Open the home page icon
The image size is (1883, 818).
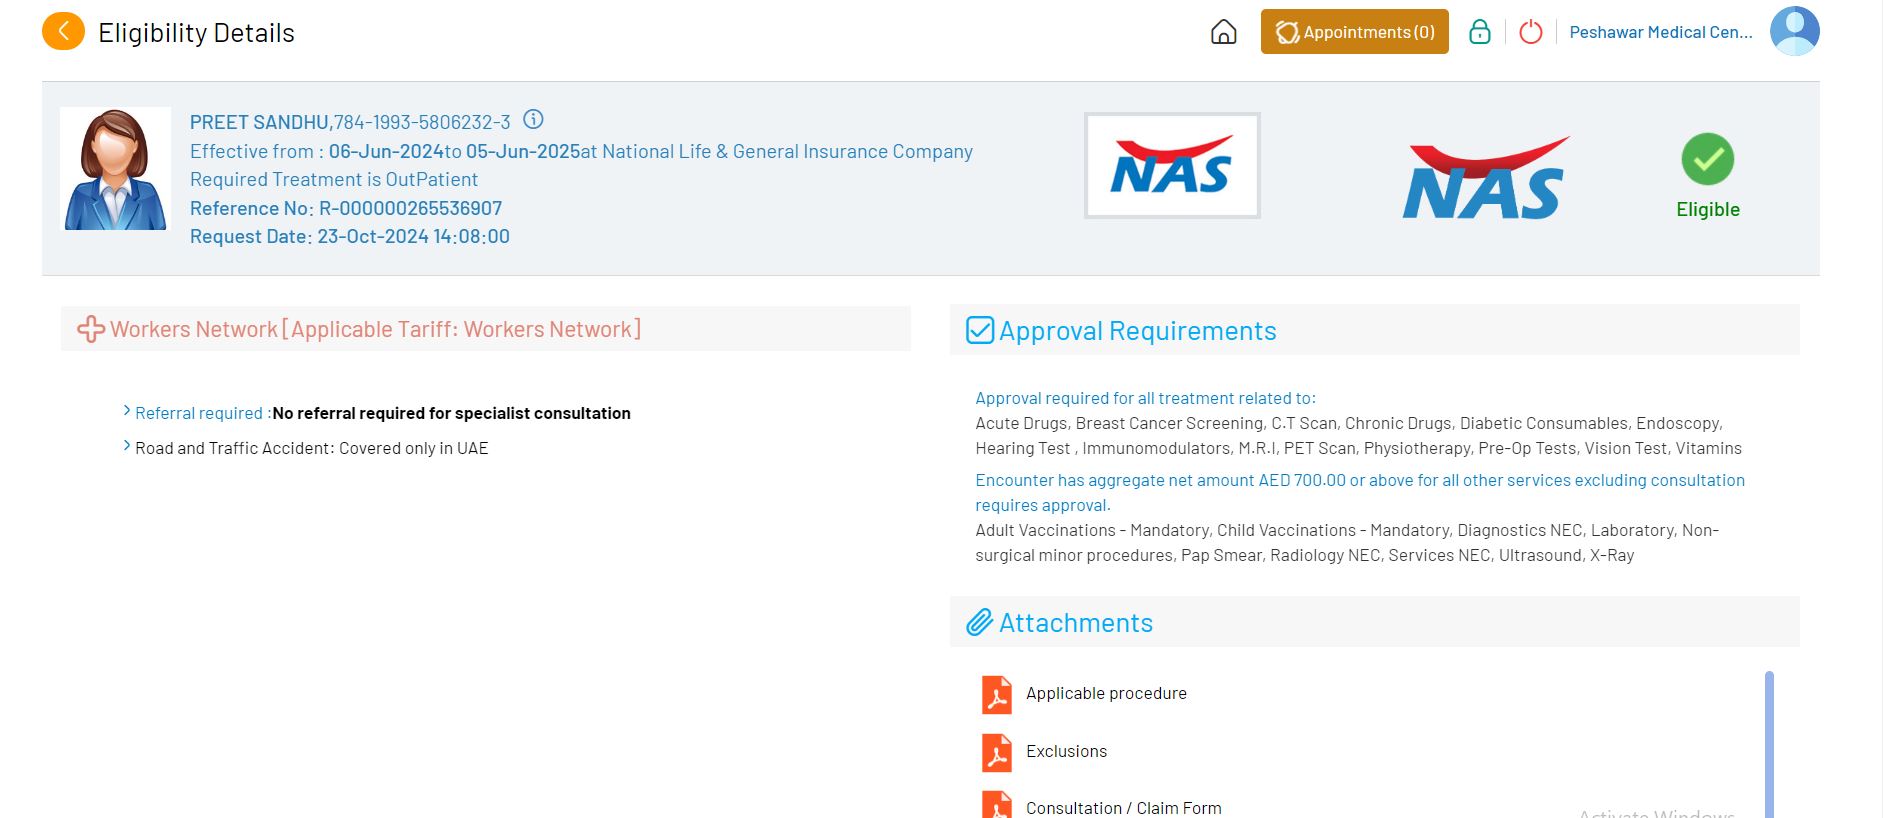point(1223,32)
